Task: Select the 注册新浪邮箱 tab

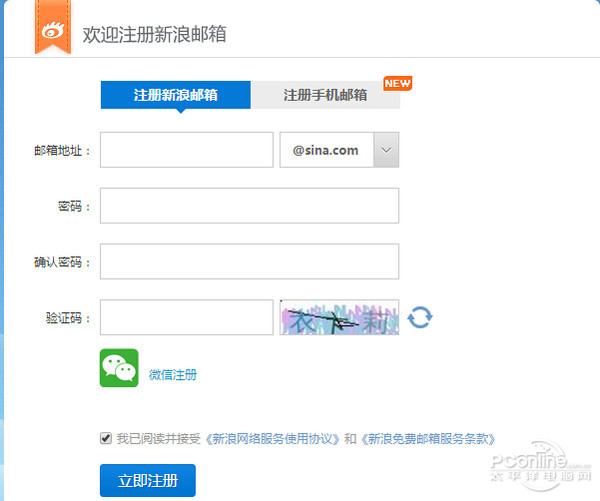Action: tap(176, 95)
